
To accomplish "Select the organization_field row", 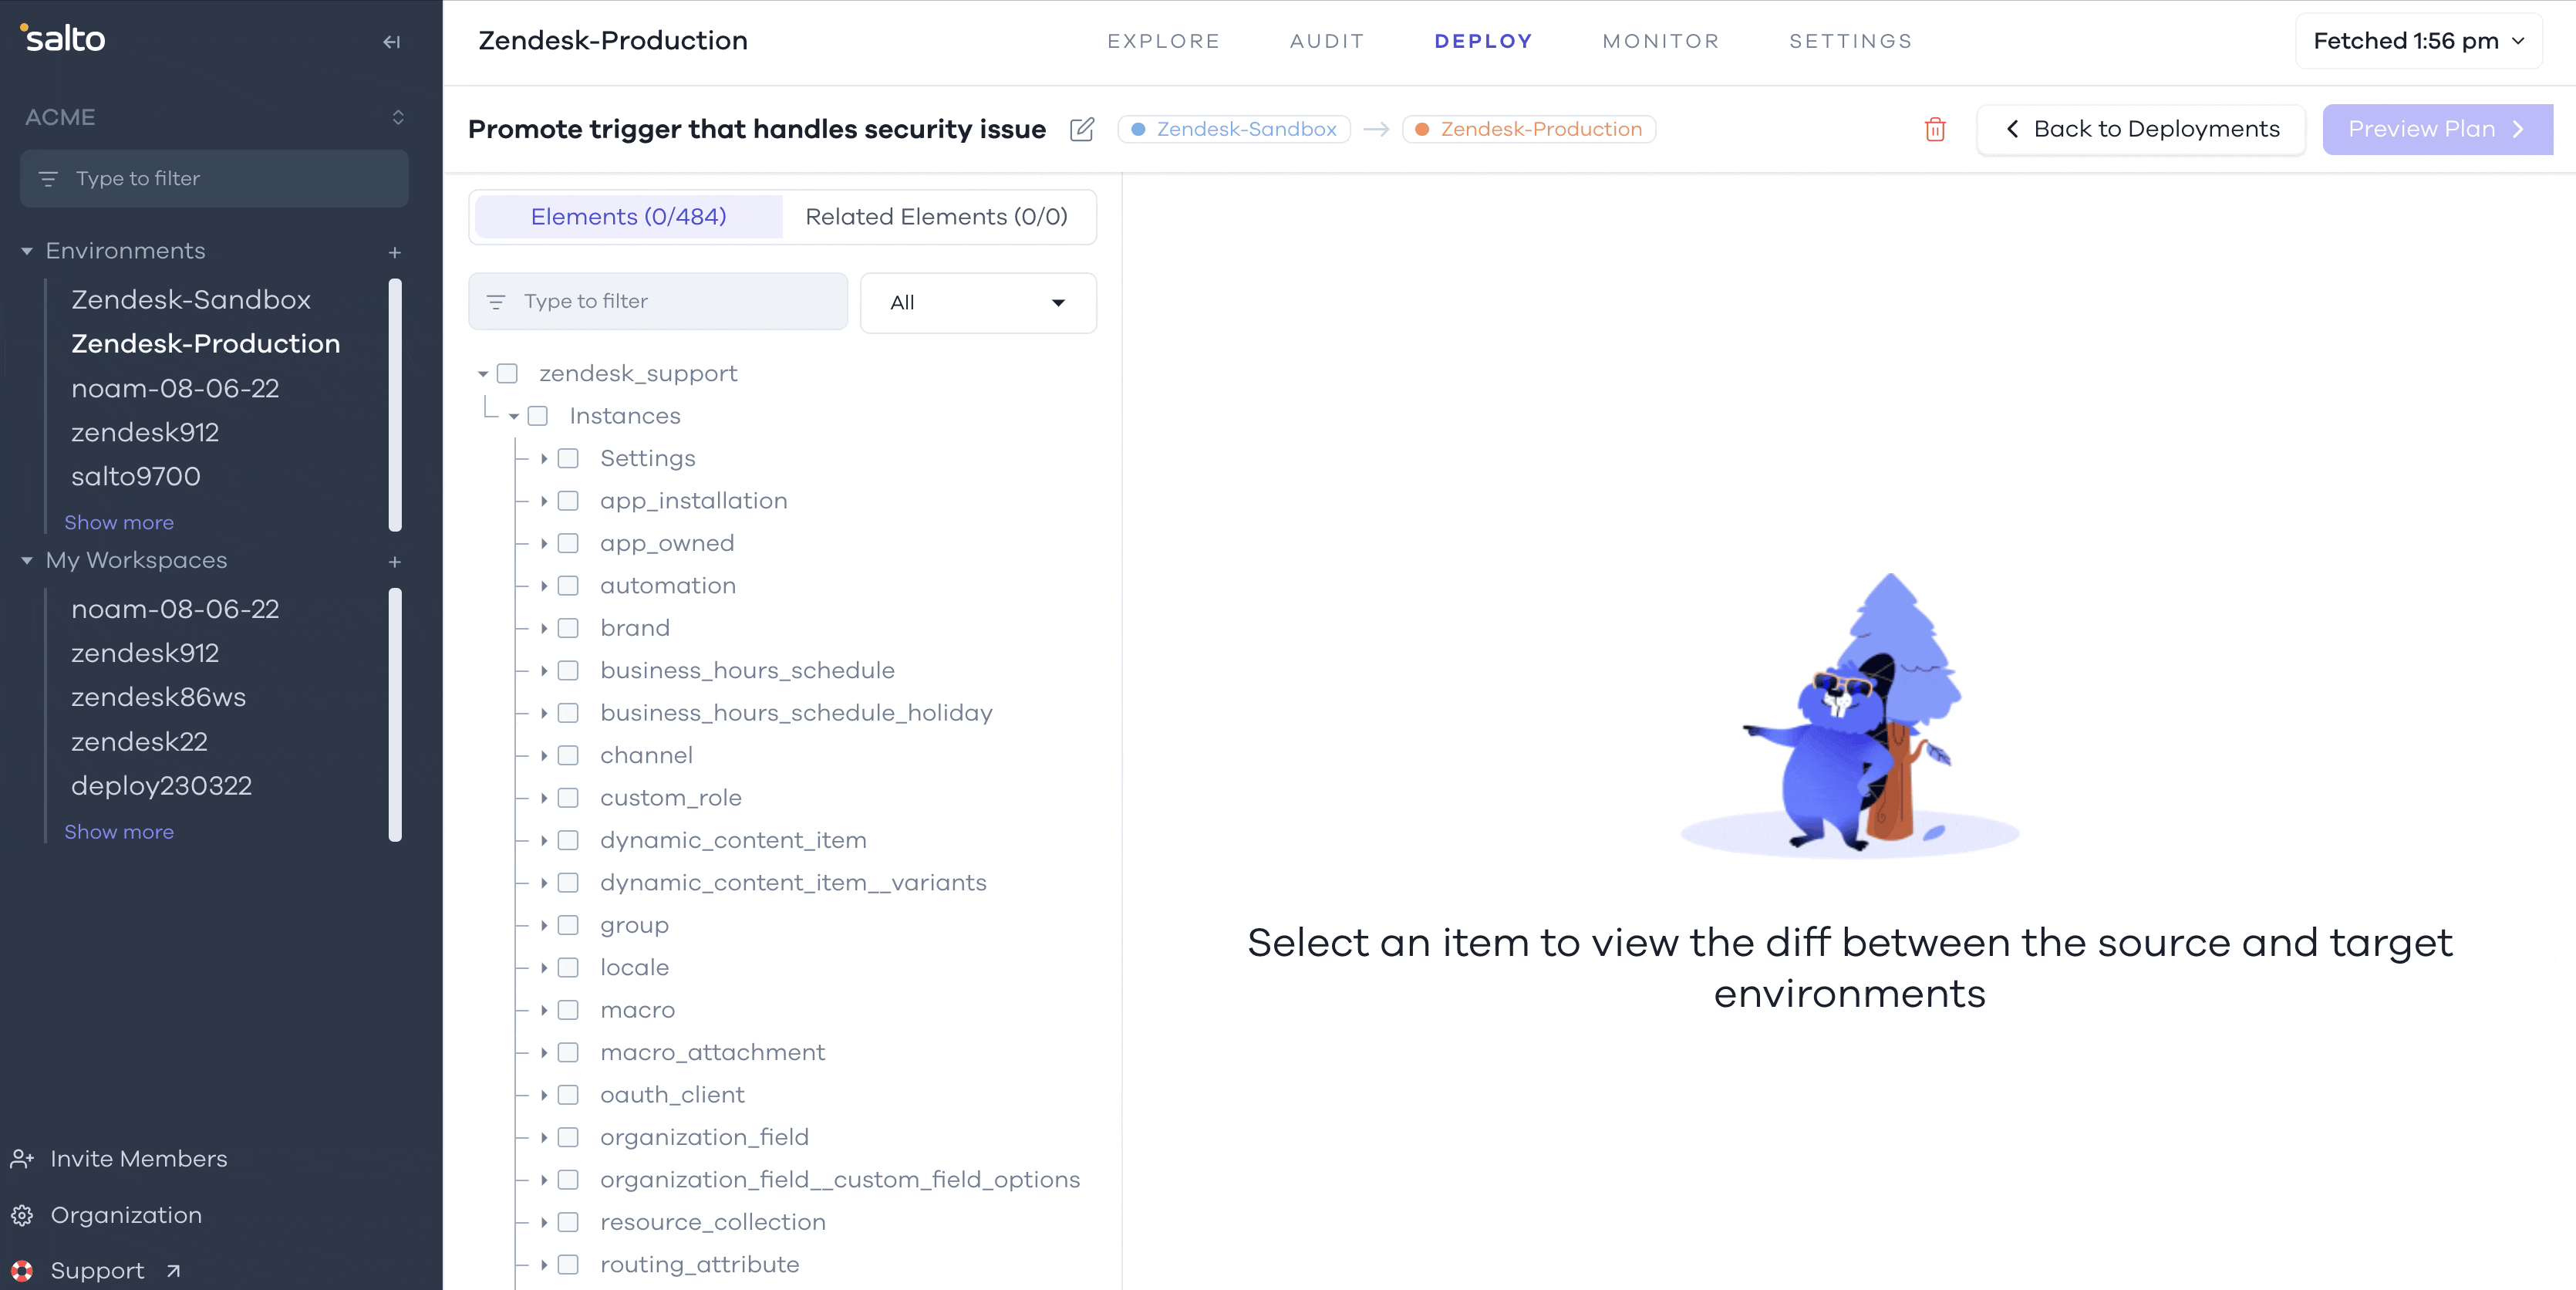I will pos(704,1137).
